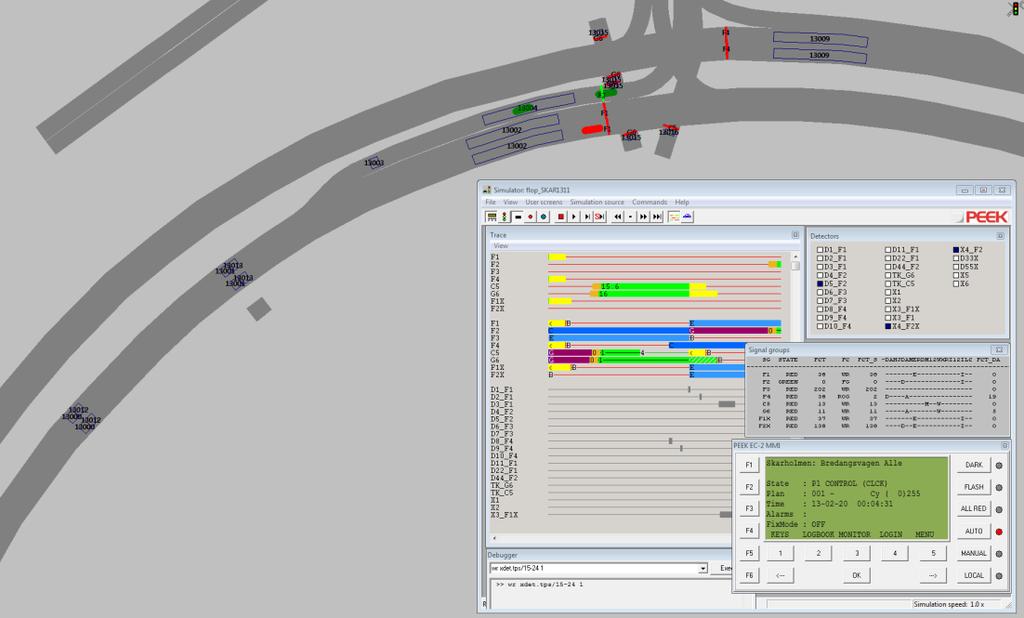Click the fast-forward double-arrow icon
The image size is (1024, 618).
tap(643, 217)
